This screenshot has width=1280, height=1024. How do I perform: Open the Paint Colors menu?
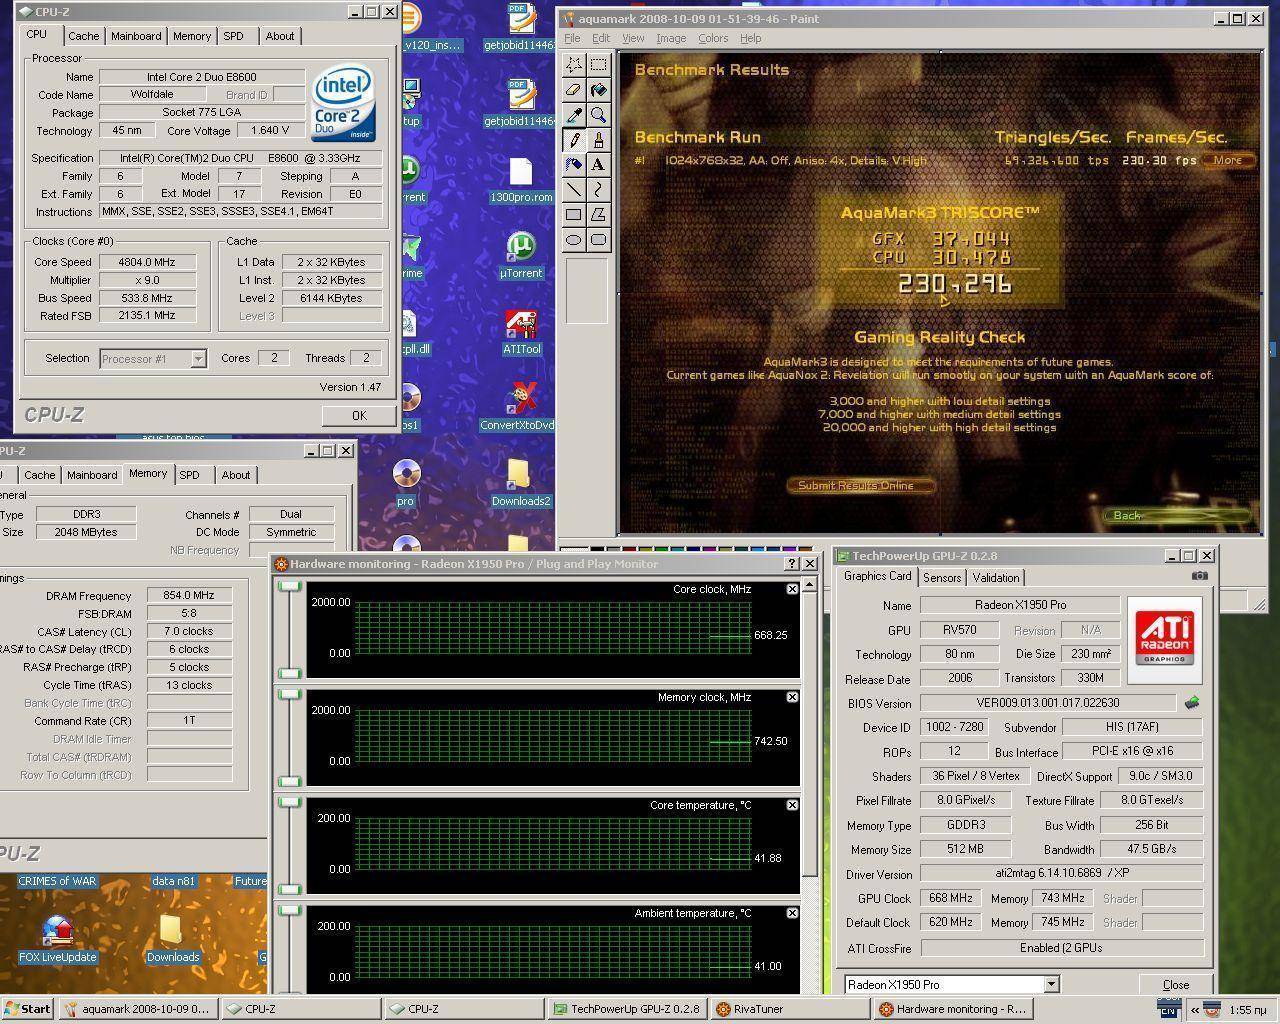point(713,38)
